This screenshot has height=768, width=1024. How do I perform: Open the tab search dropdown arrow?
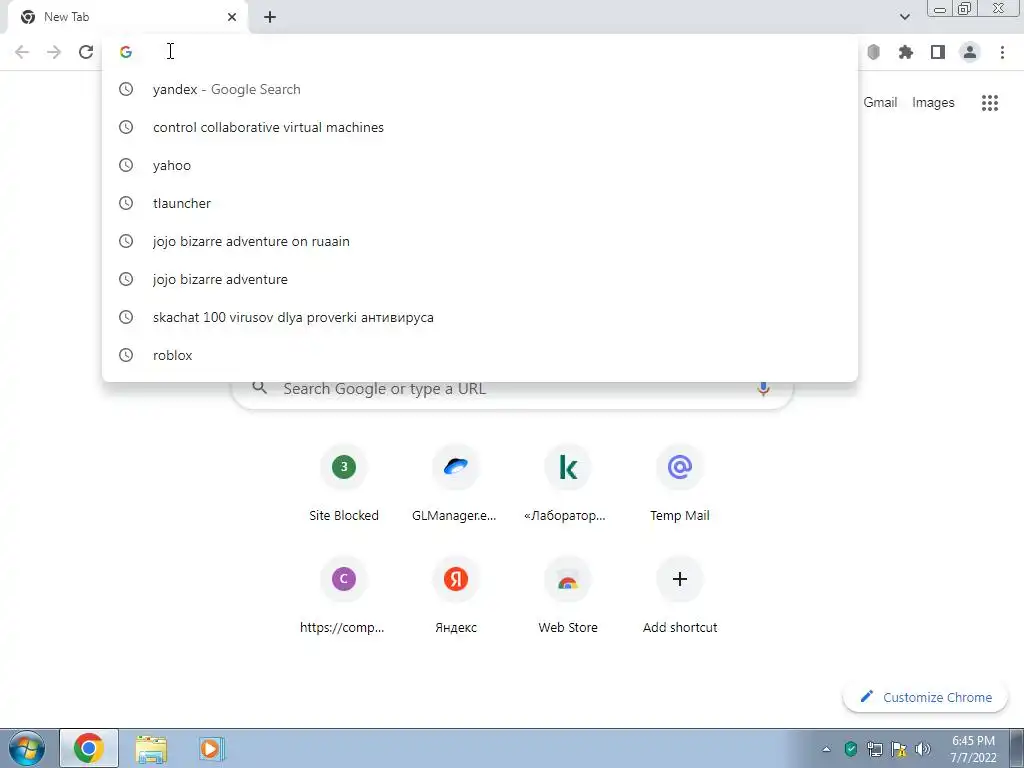tap(904, 17)
